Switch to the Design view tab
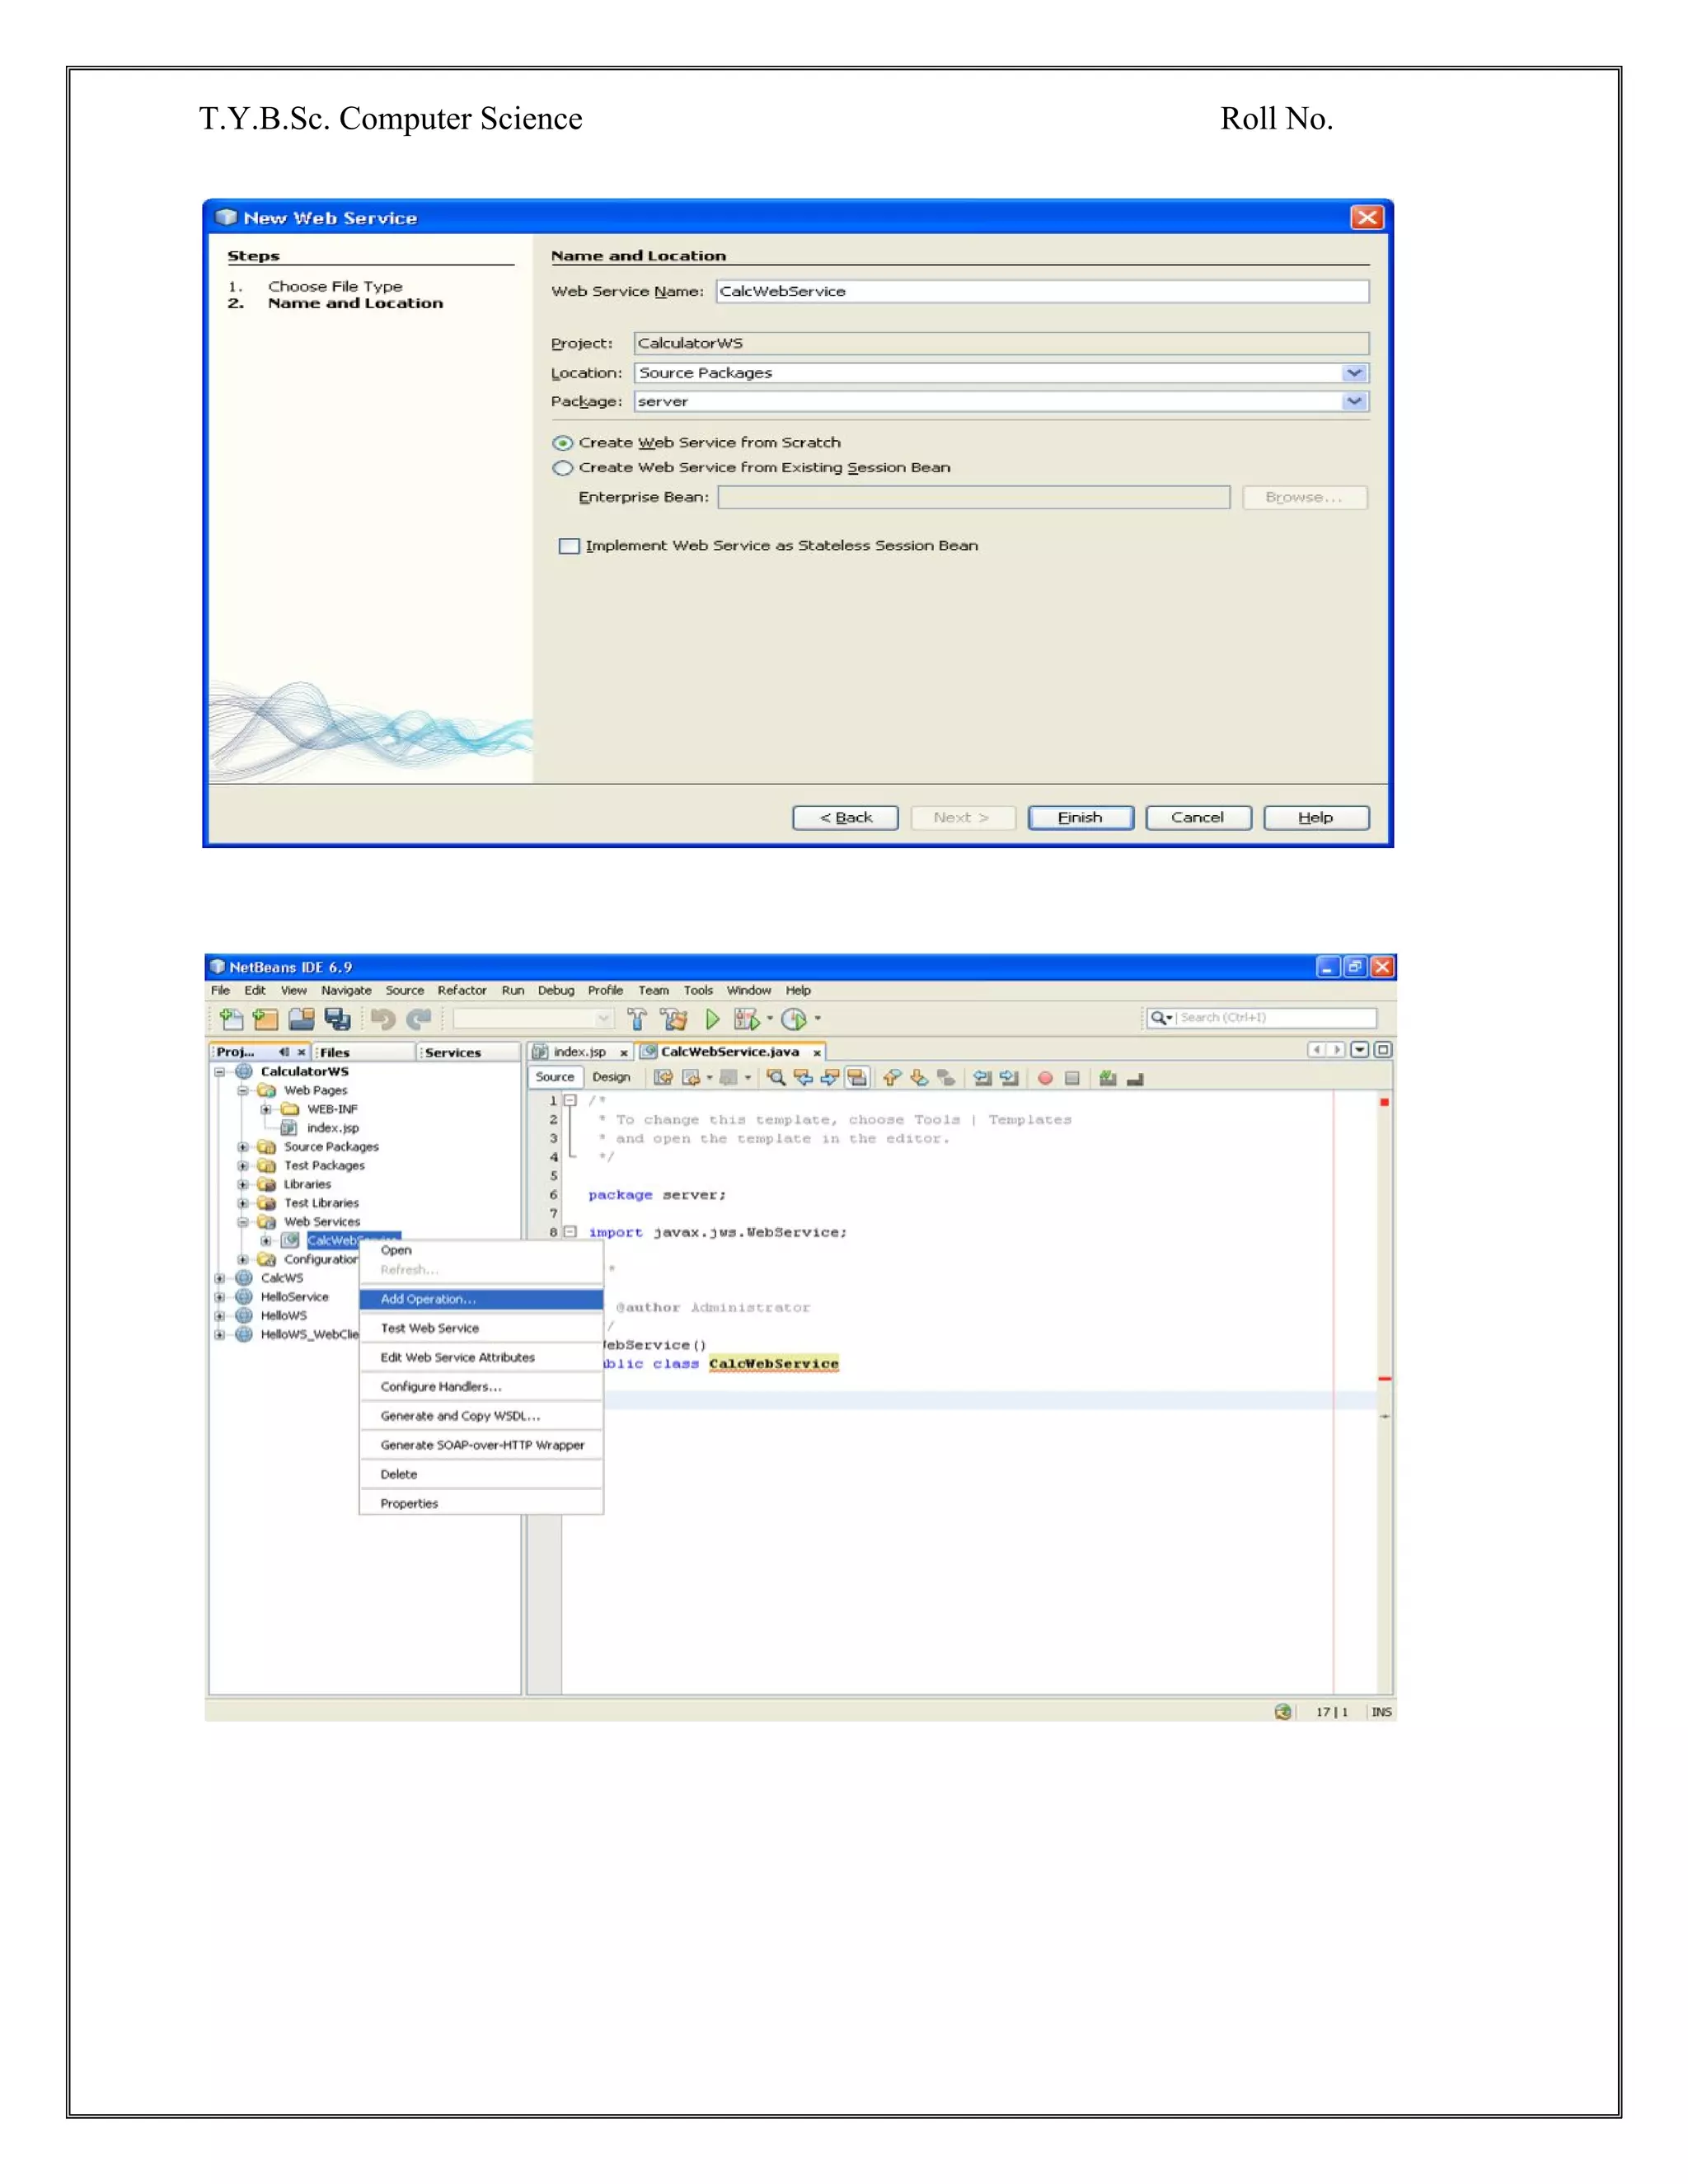This screenshot has width=1688, height=2184. pyautogui.click(x=611, y=1077)
